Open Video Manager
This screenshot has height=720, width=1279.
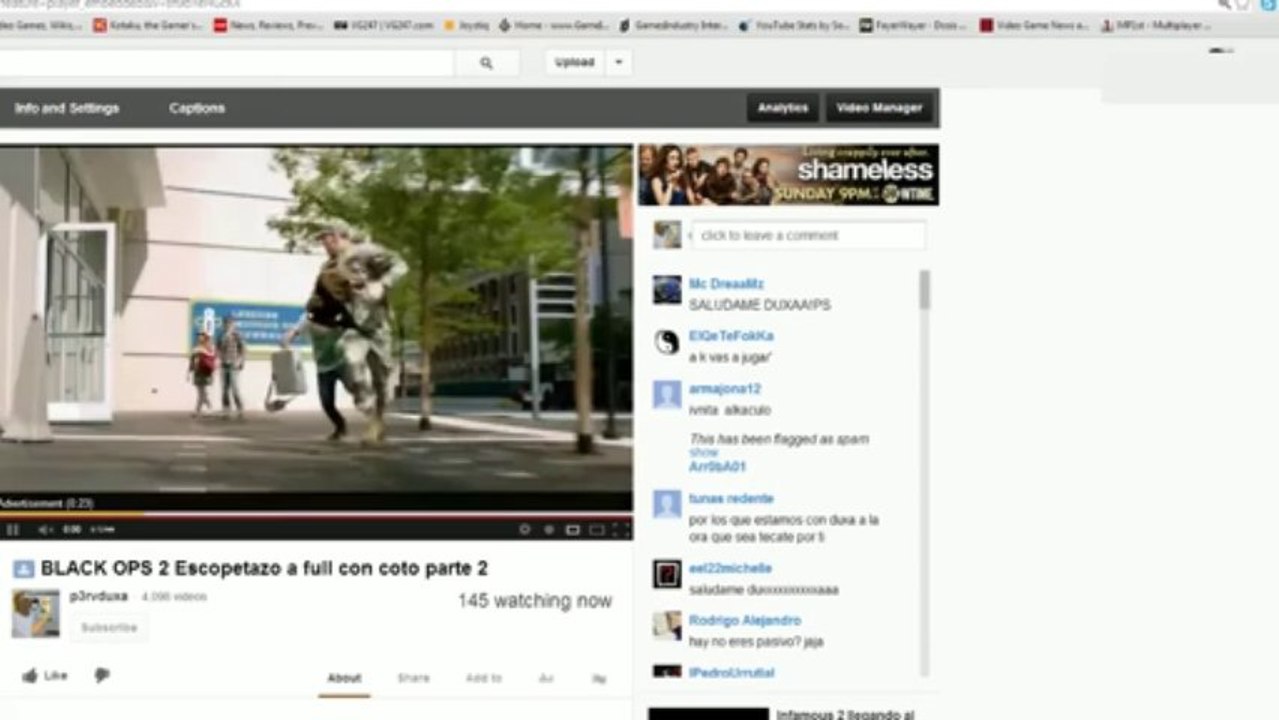click(879, 108)
